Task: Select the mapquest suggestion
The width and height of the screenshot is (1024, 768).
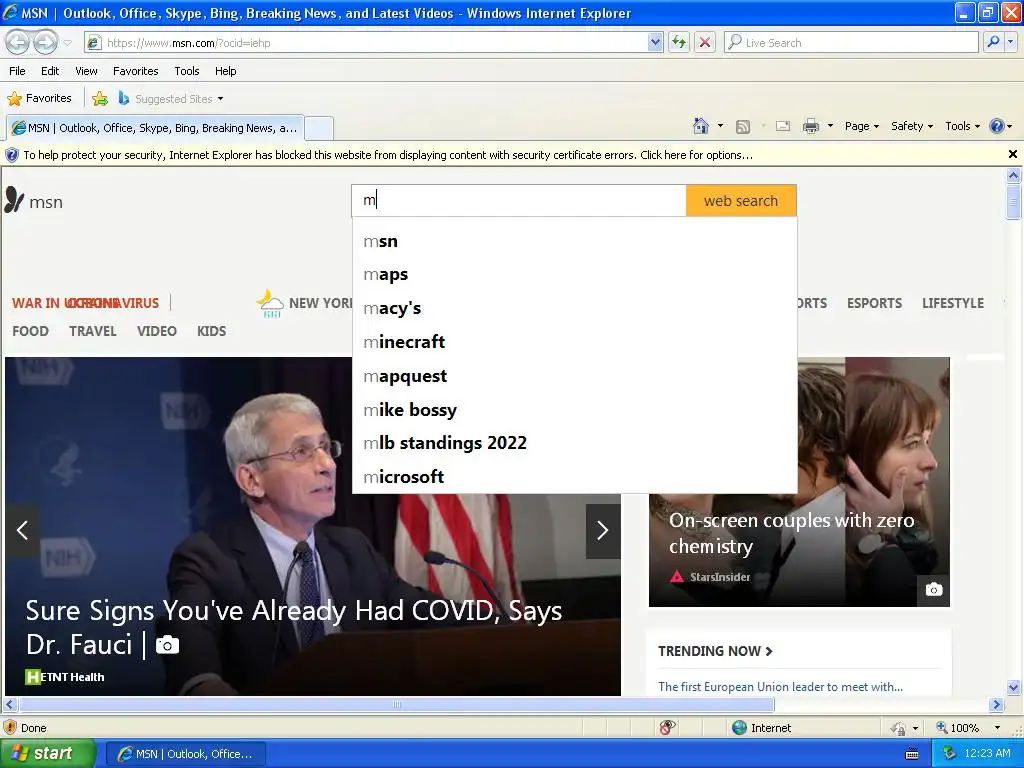Action: [x=574, y=376]
